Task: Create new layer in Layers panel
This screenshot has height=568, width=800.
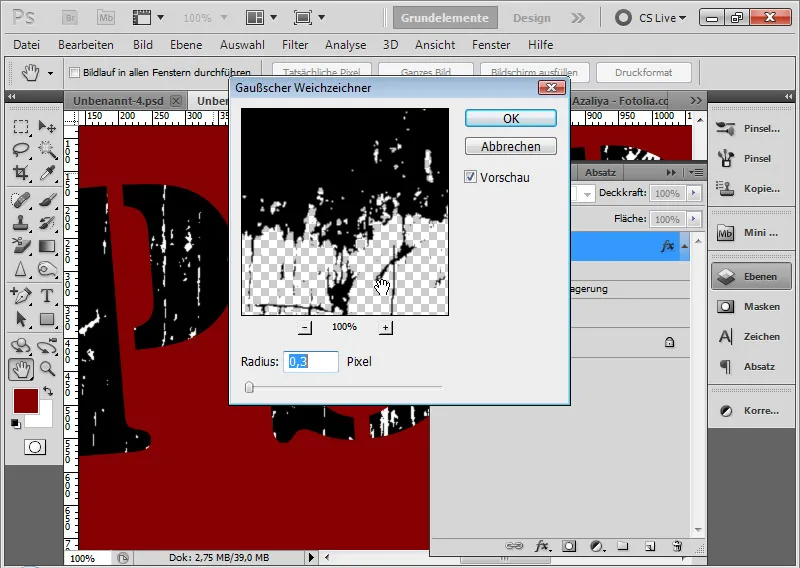Action: pyautogui.click(x=649, y=546)
